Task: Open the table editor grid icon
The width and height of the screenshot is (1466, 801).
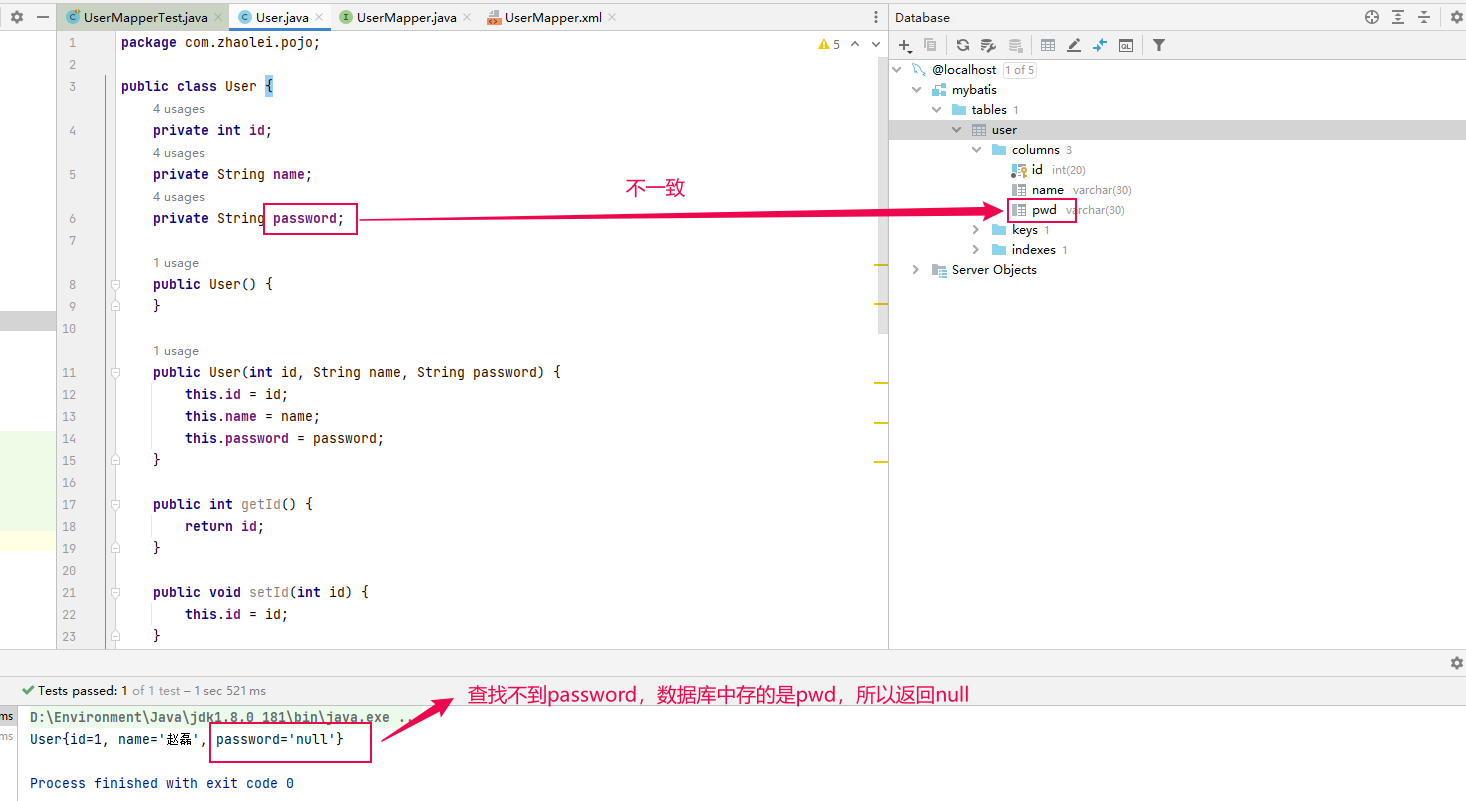Action: click(1048, 45)
